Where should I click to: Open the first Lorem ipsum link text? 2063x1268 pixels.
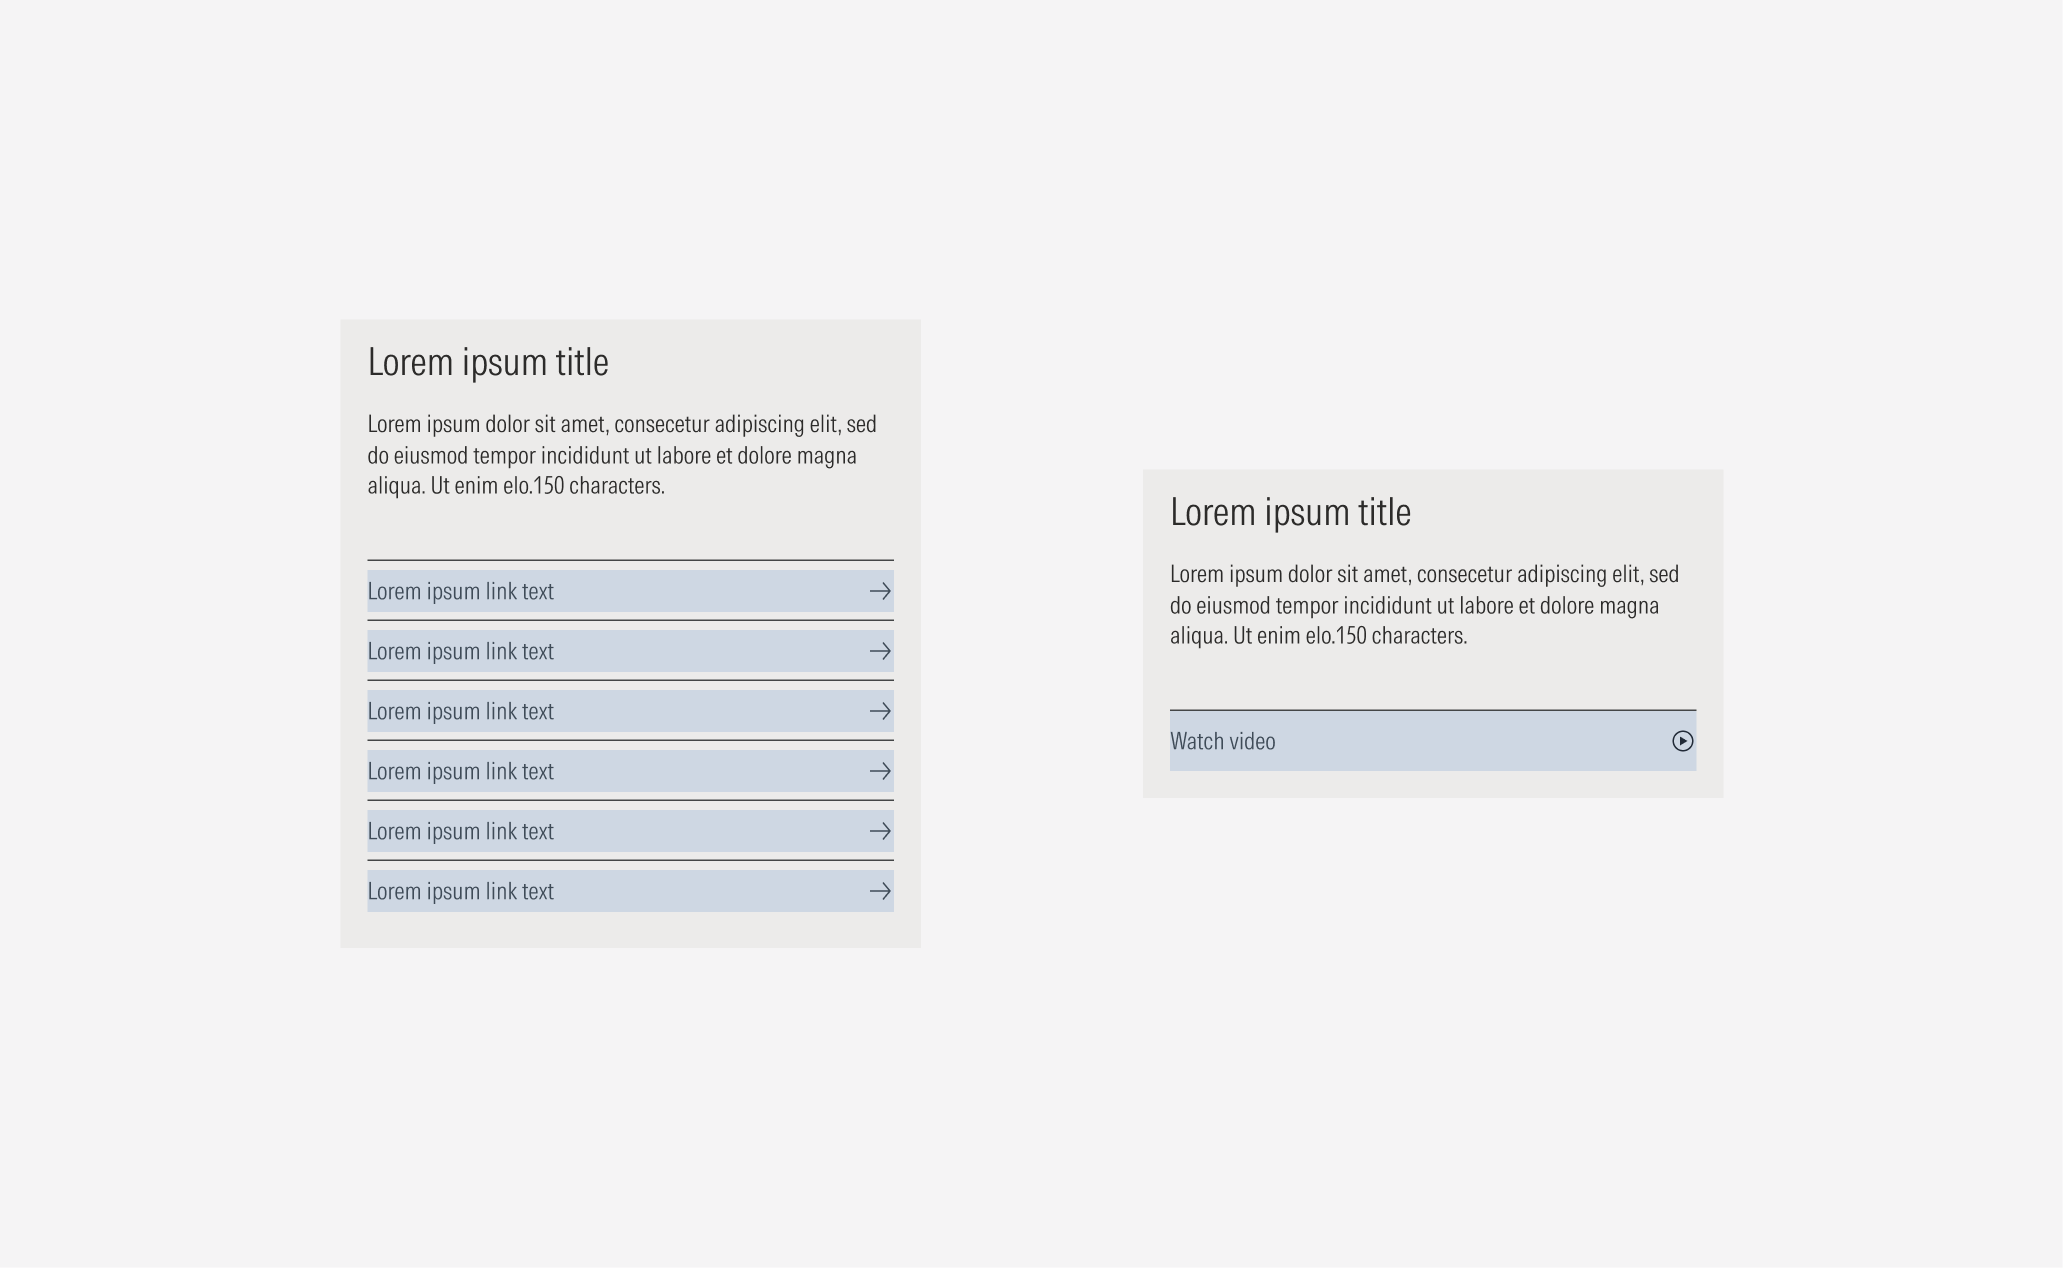[461, 591]
